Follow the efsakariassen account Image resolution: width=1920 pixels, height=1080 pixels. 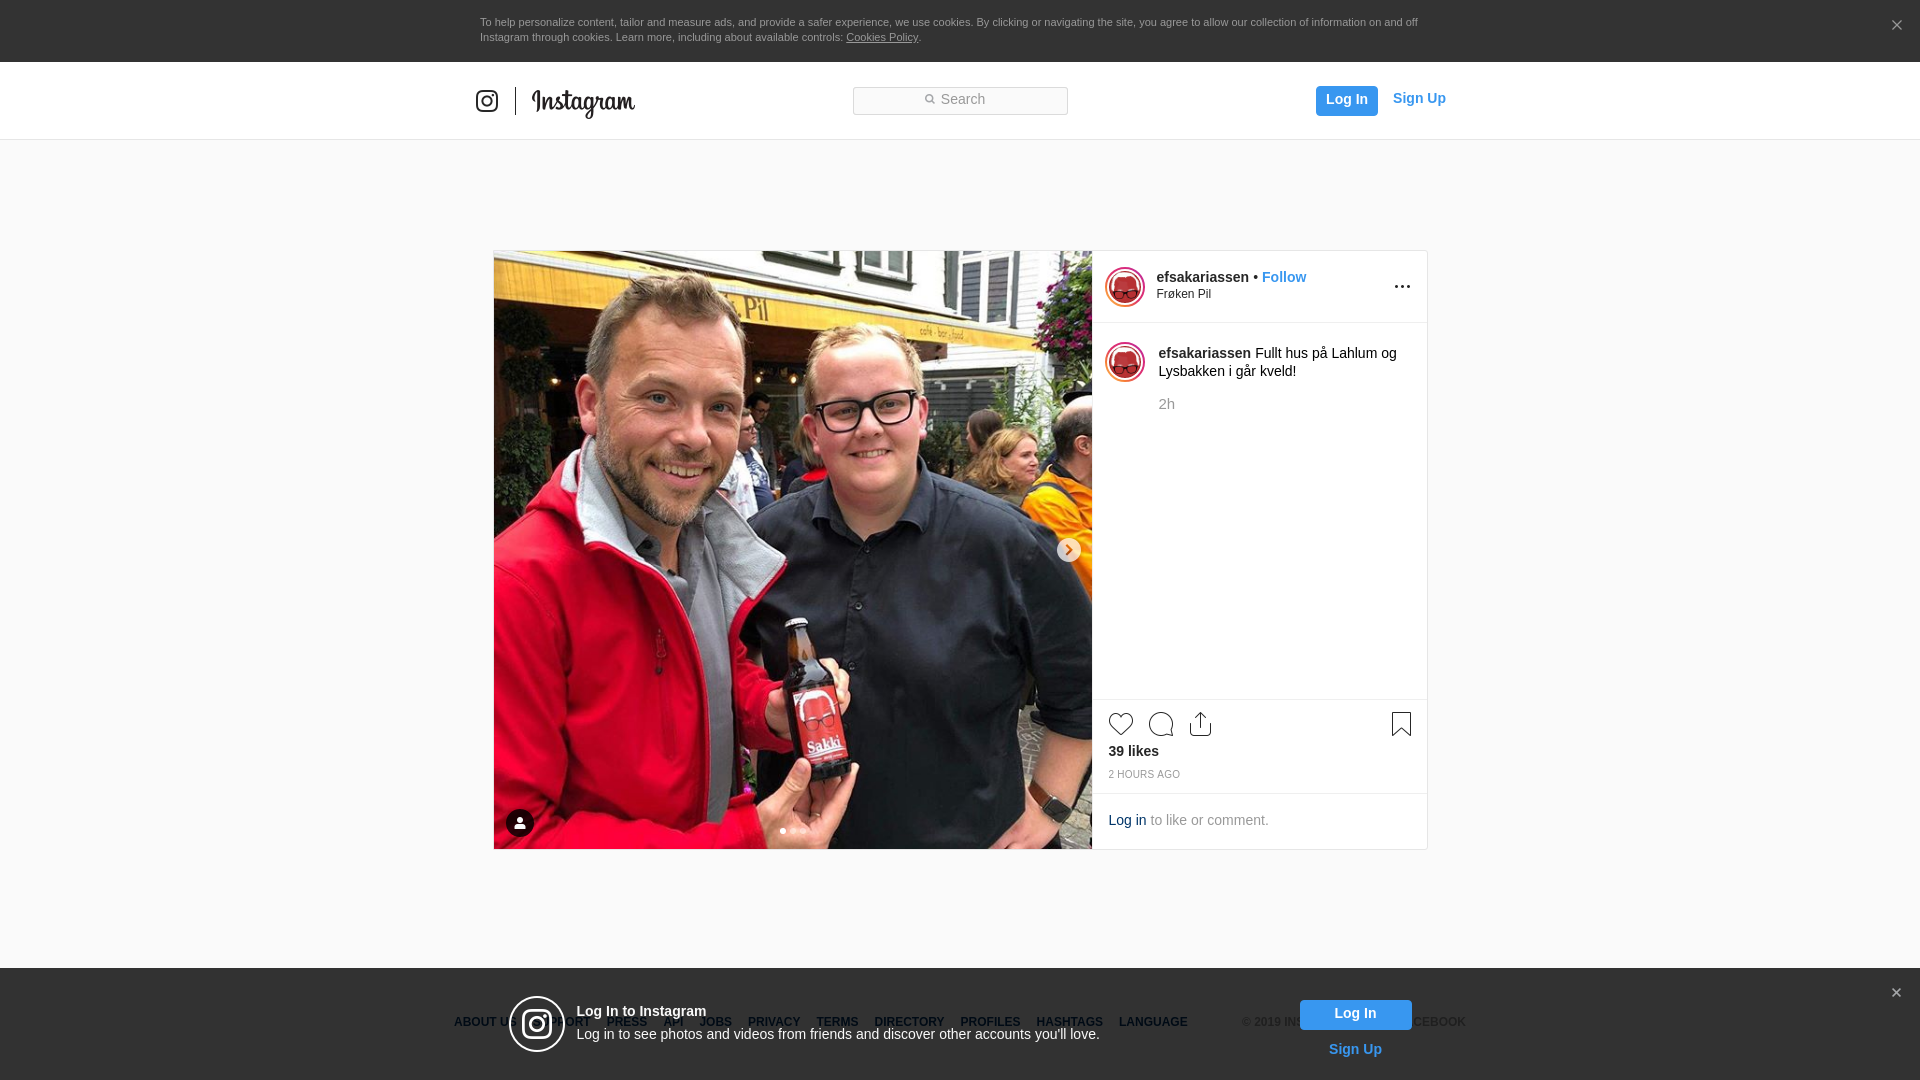pyautogui.click(x=1284, y=277)
